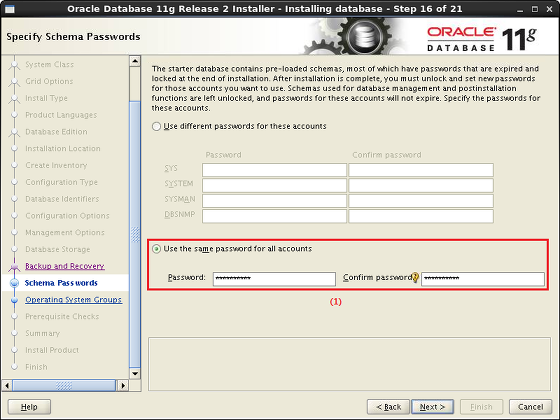560x420 pixels.
Task: Open the Operating System Groups step link
Action: click(74, 300)
